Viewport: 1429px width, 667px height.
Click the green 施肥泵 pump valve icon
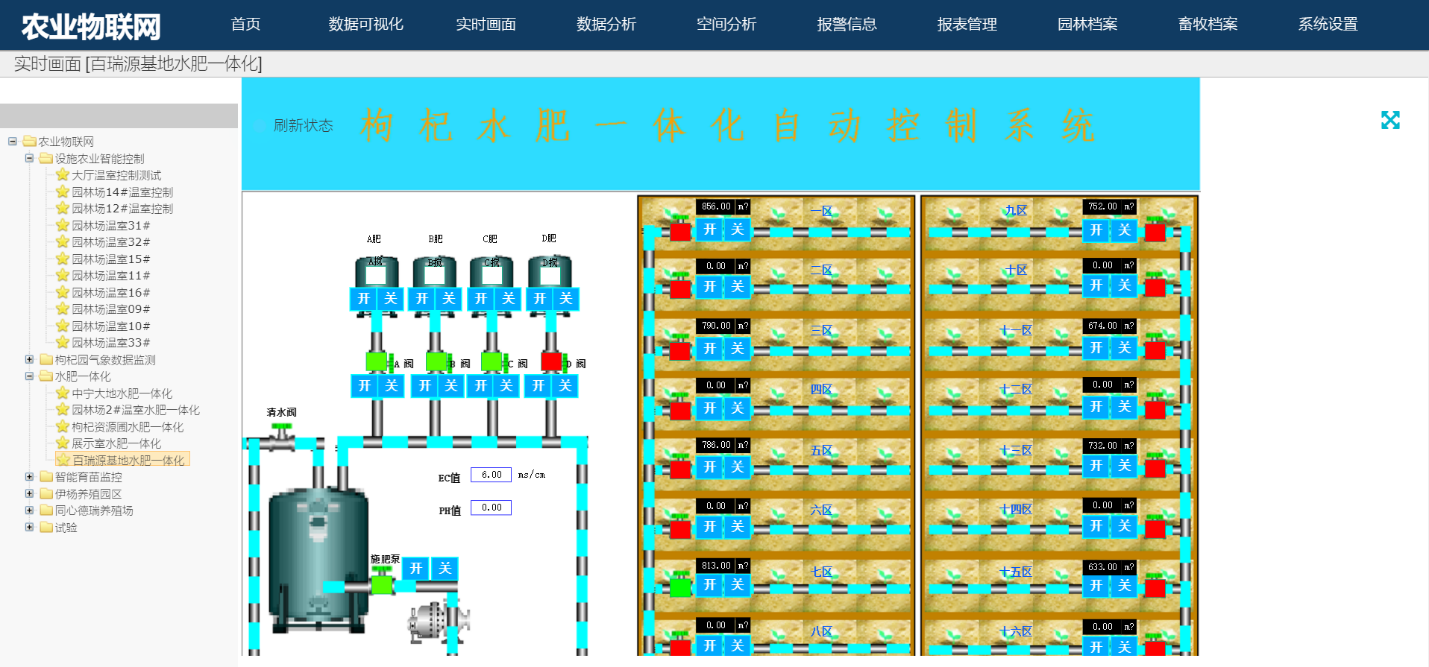click(381, 582)
